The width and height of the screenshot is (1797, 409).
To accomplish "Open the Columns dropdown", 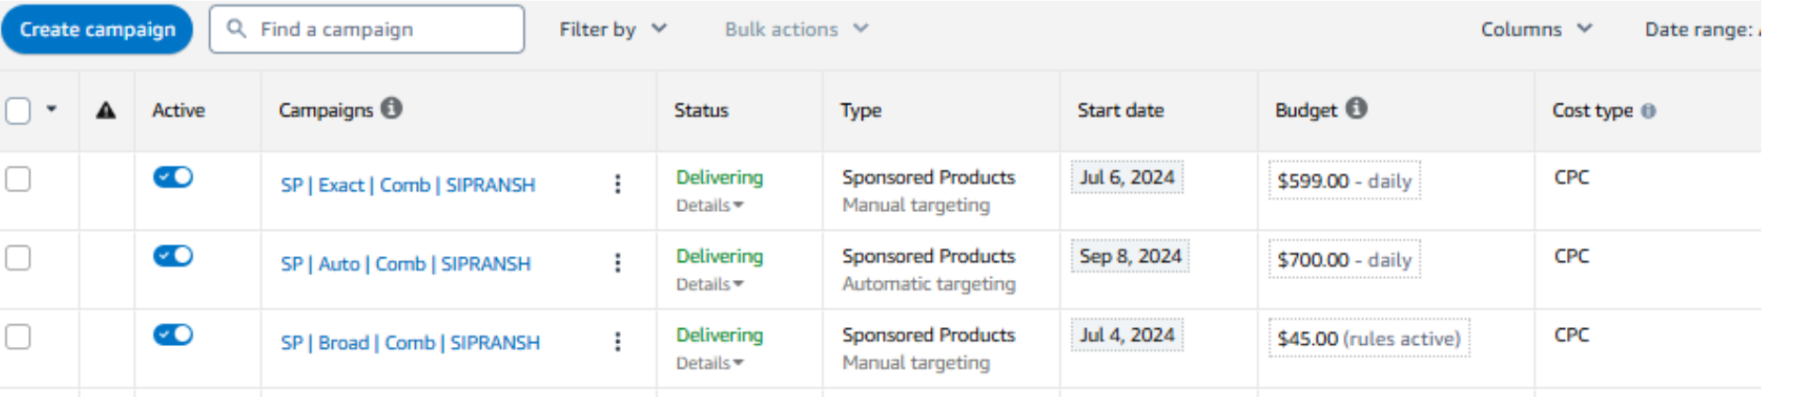I will click(1536, 29).
